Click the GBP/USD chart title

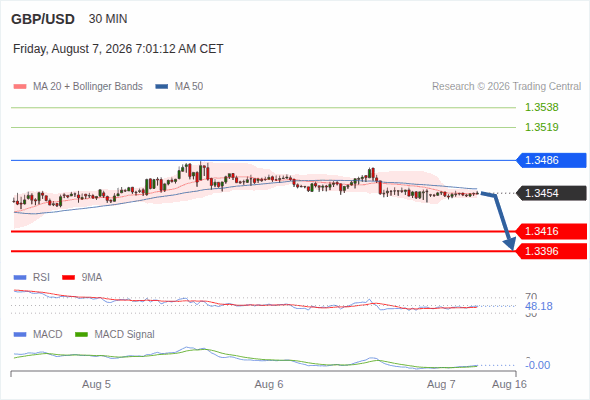43,19
